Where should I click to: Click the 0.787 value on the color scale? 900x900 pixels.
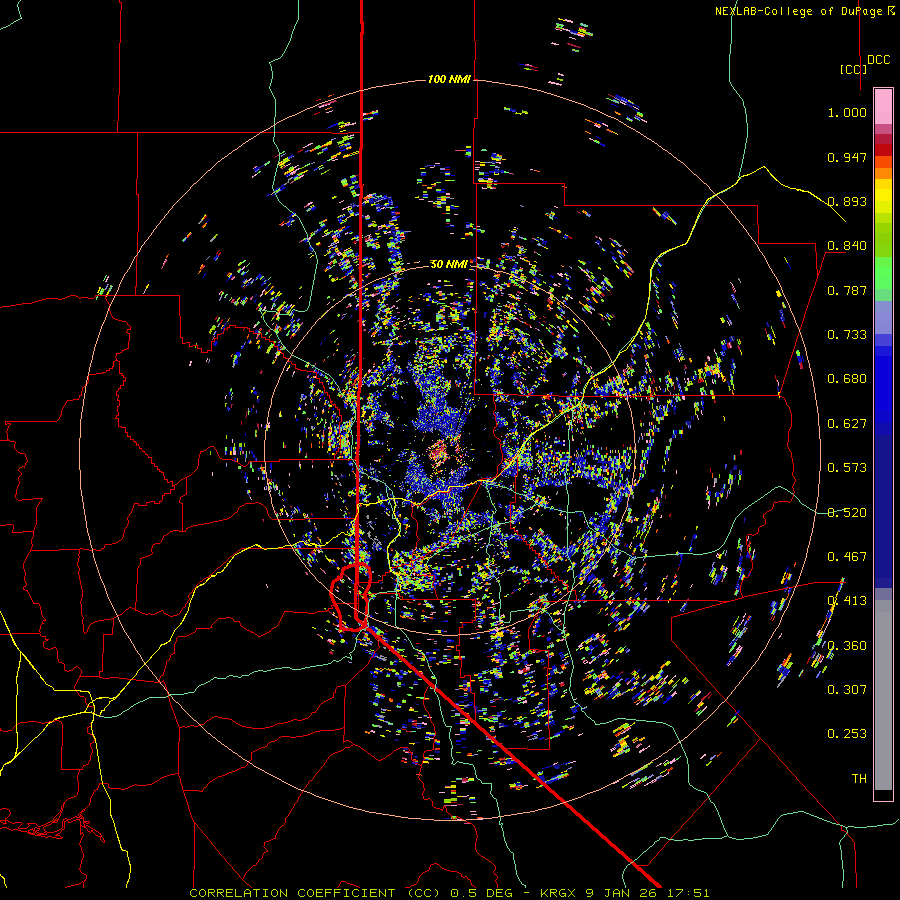[x=847, y=290]
